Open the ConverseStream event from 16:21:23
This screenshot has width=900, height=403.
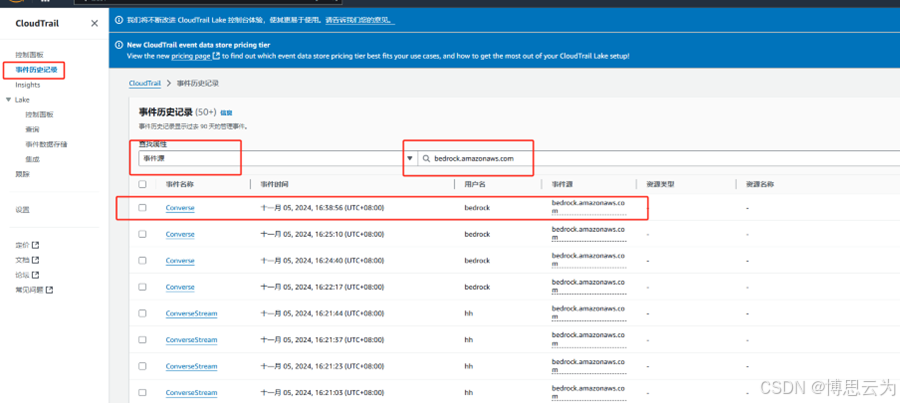(192, 366)
